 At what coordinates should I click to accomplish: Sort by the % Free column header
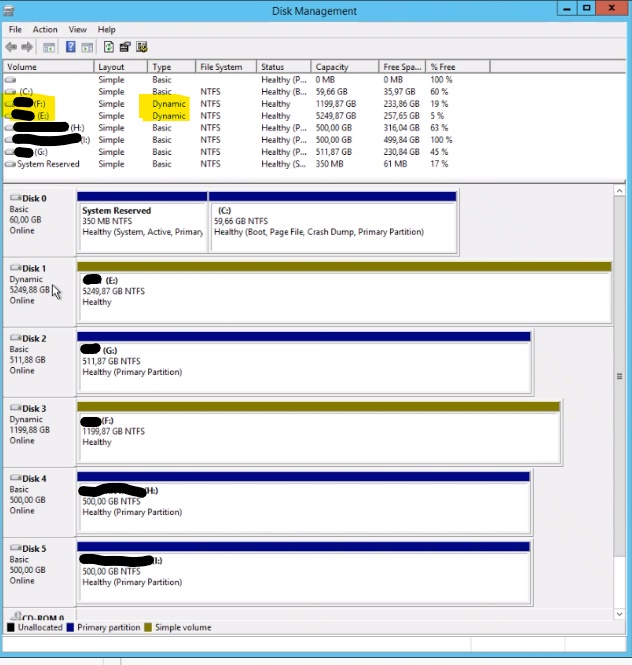(458, 67)
